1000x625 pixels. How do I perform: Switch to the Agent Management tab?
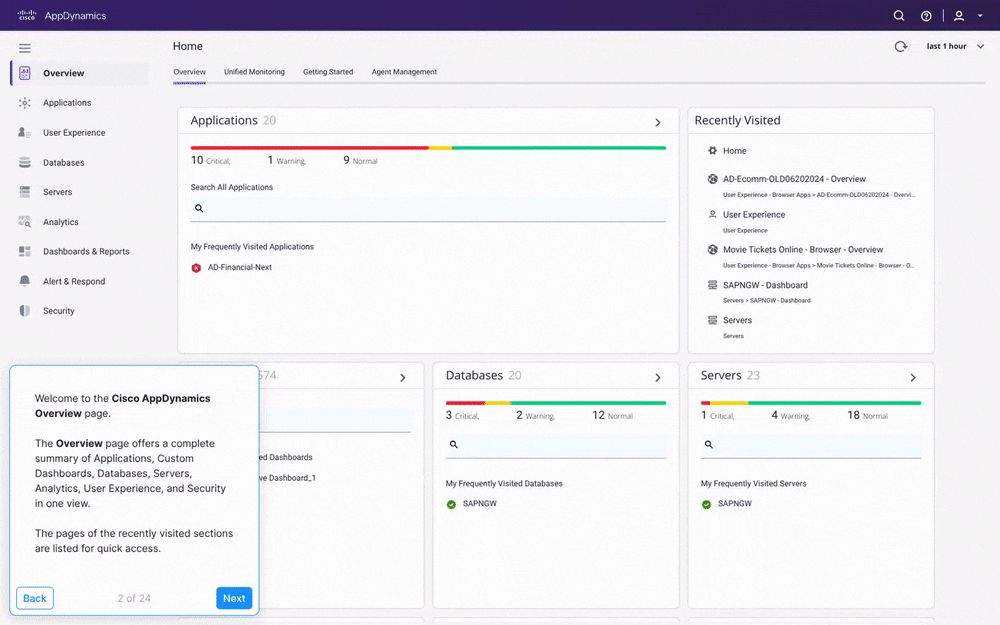click(x=404, y=72)
